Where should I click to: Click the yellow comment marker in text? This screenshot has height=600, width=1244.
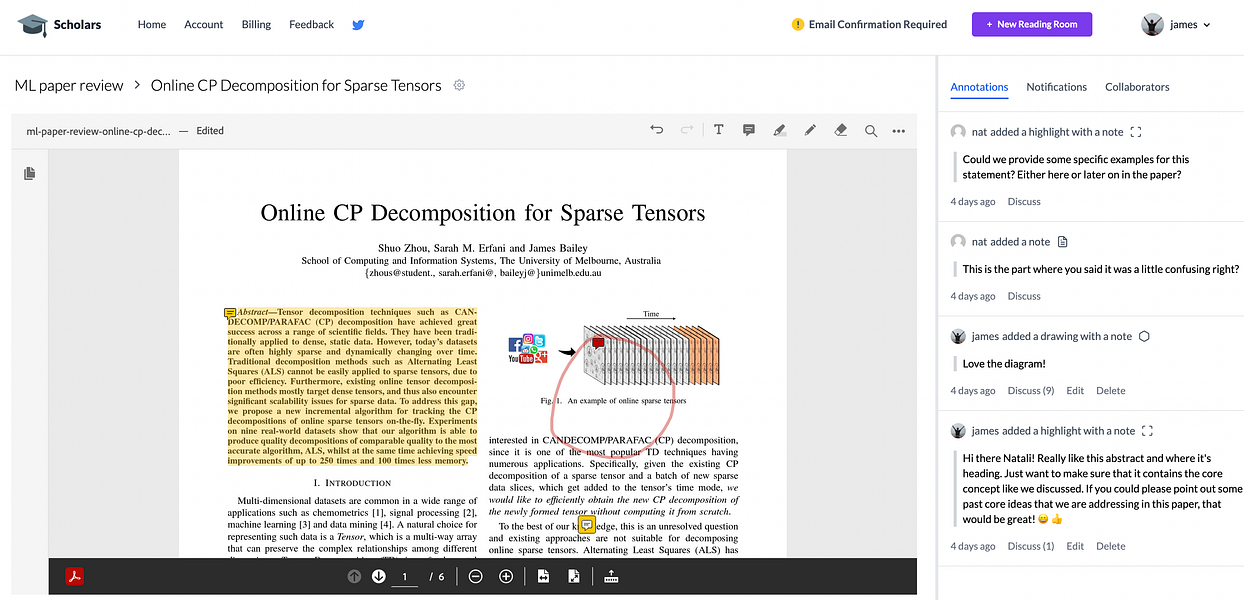(x=588, y=523)
